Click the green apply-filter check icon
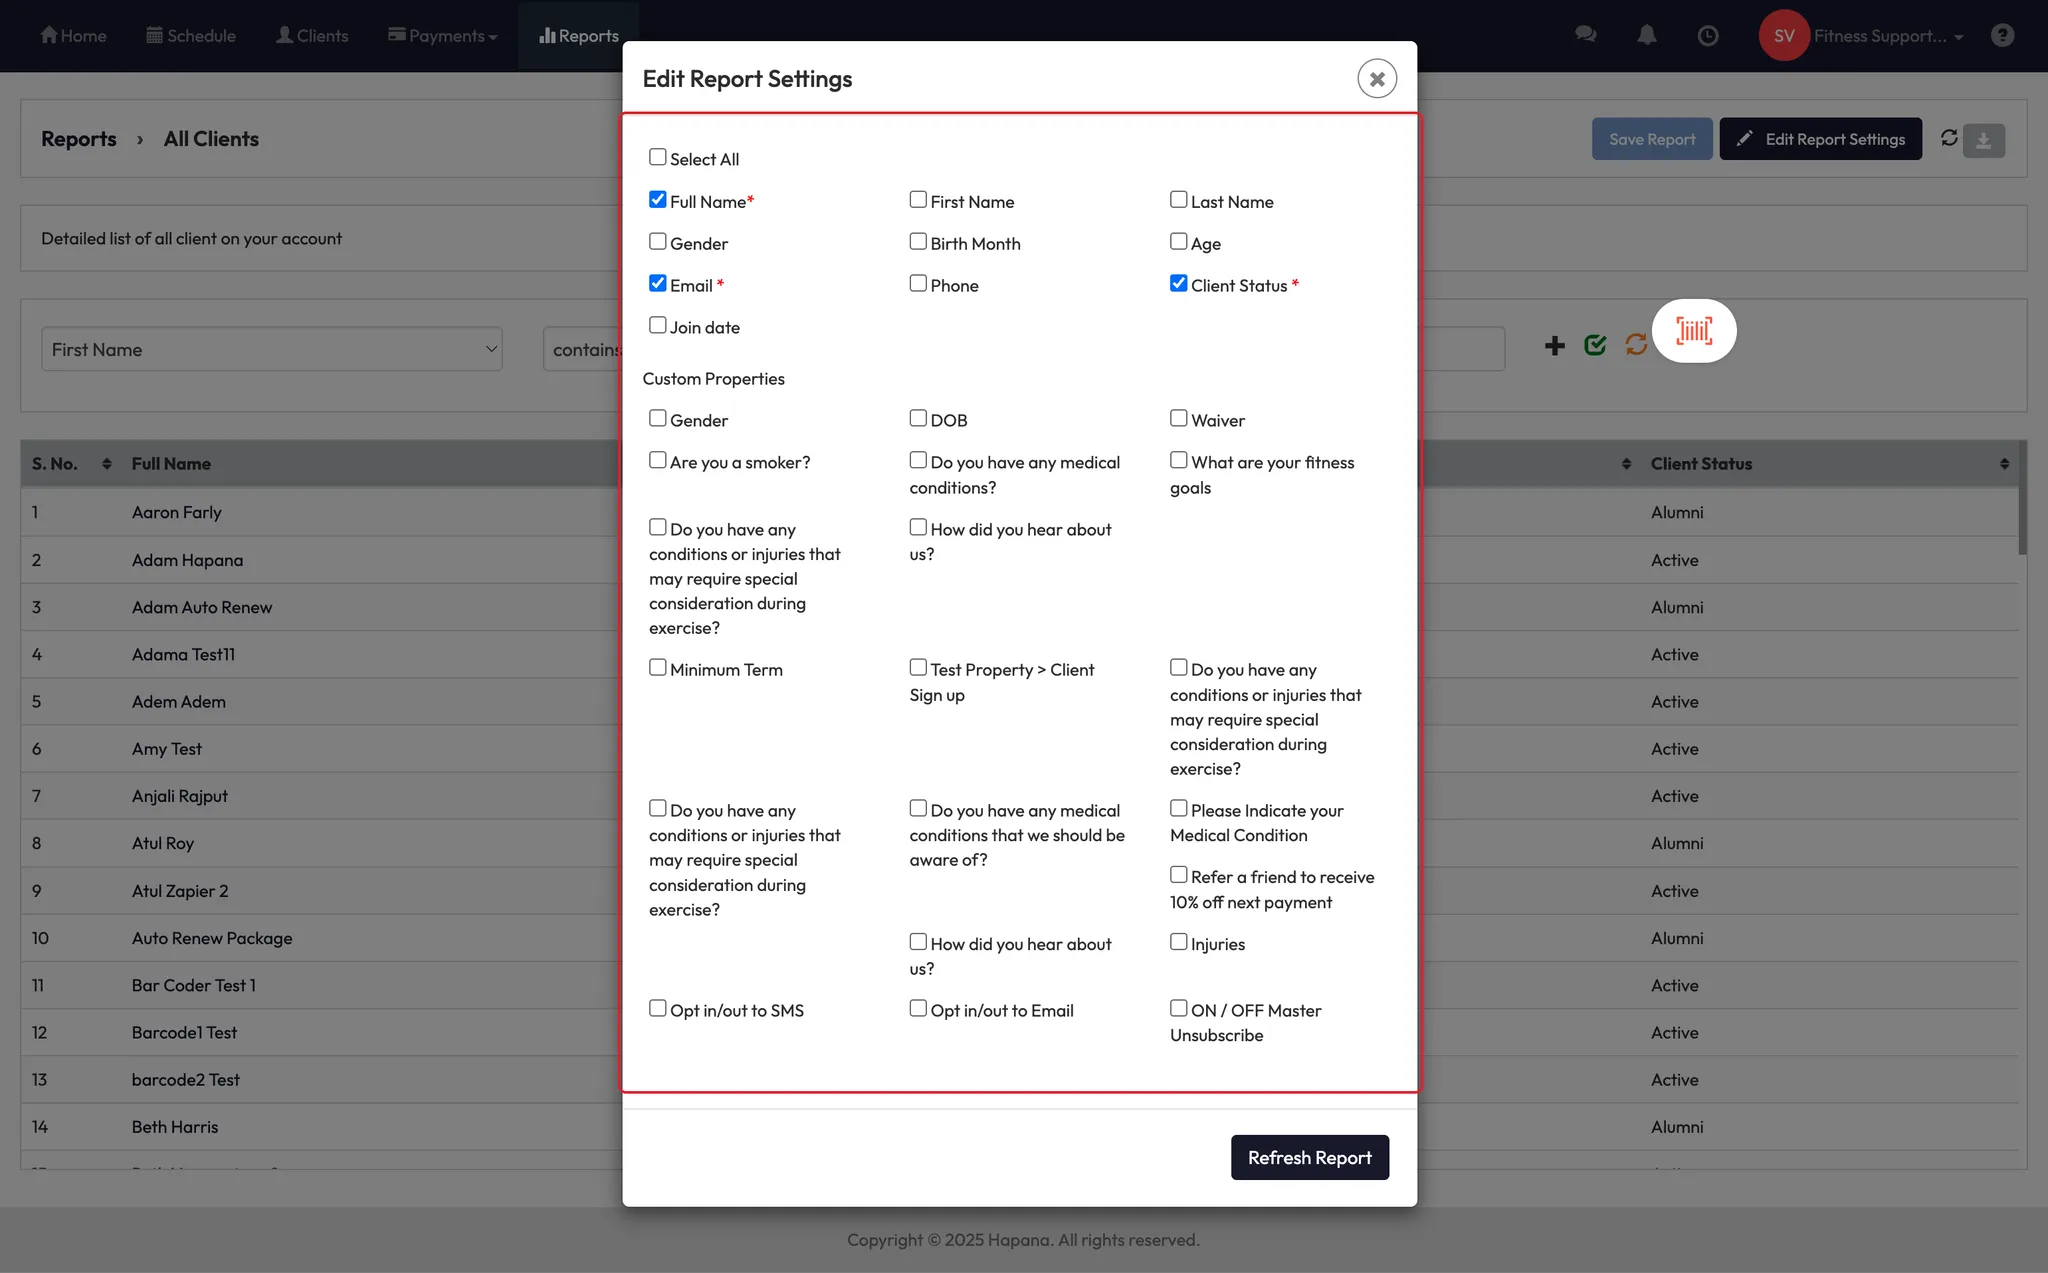2048x1273 pixels. [x=1595, y=345]
